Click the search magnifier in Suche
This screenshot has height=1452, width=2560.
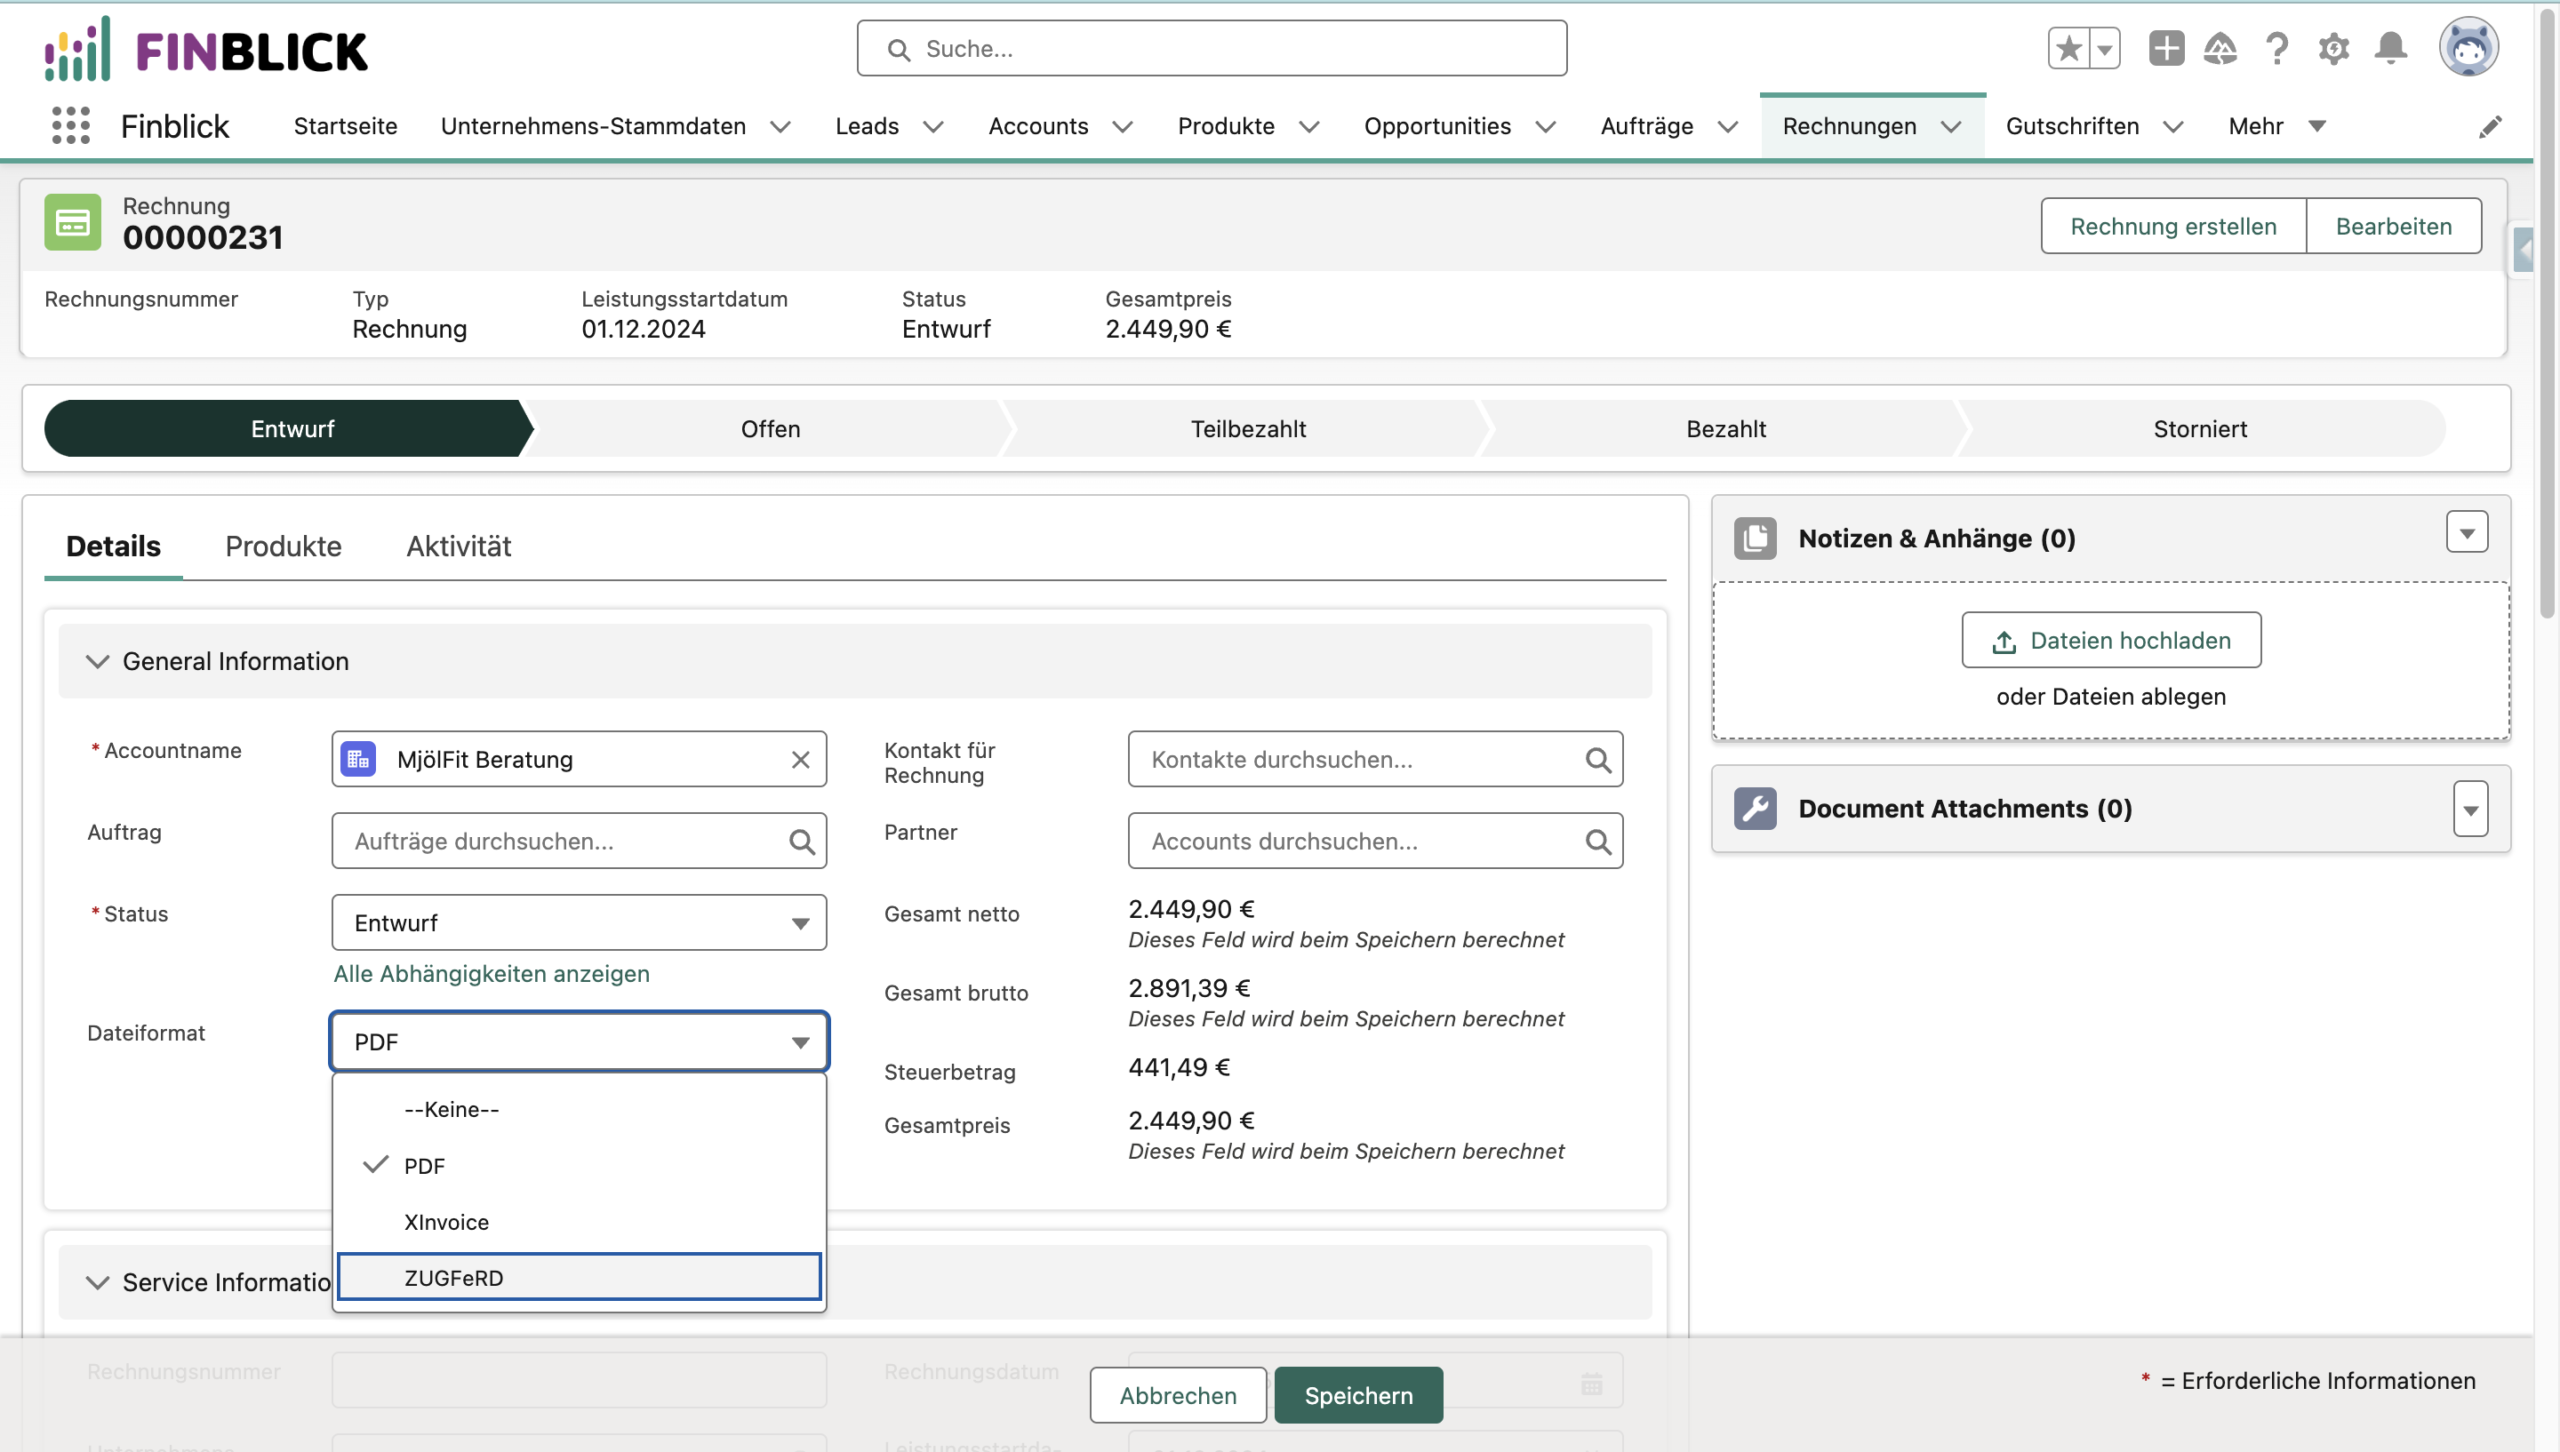(899, 50)
